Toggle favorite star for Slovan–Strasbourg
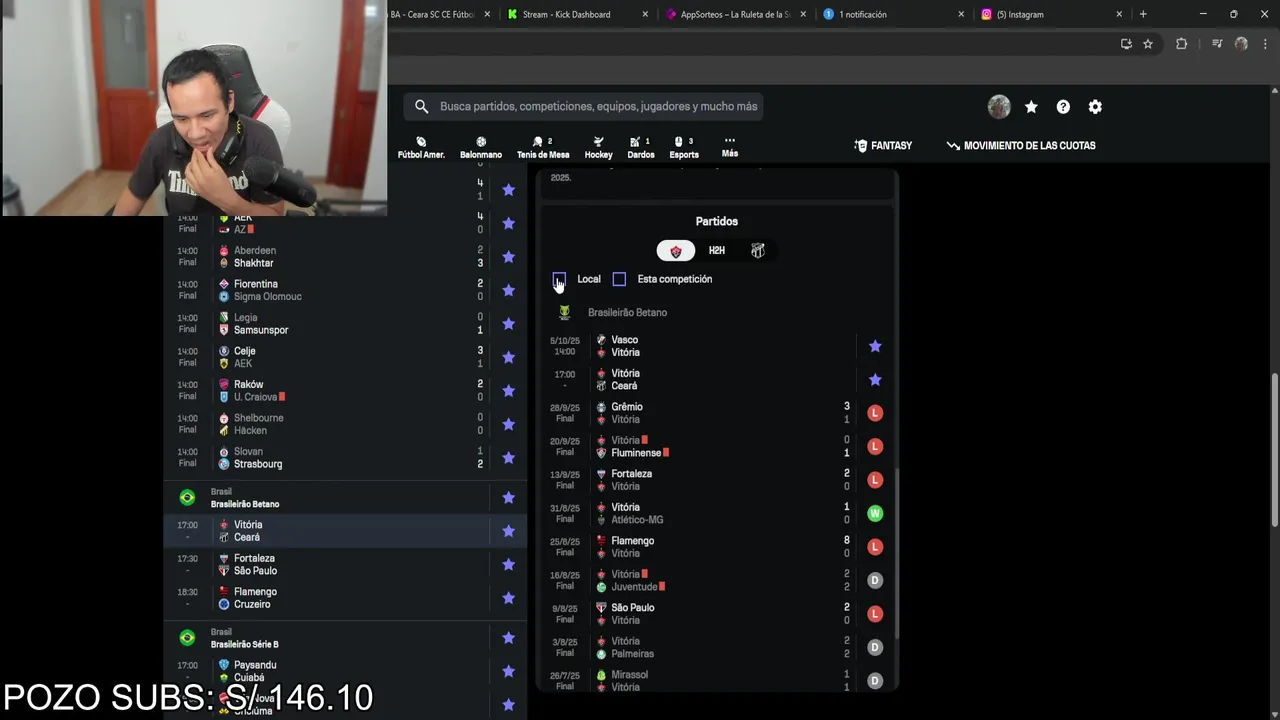 point(508,458)
